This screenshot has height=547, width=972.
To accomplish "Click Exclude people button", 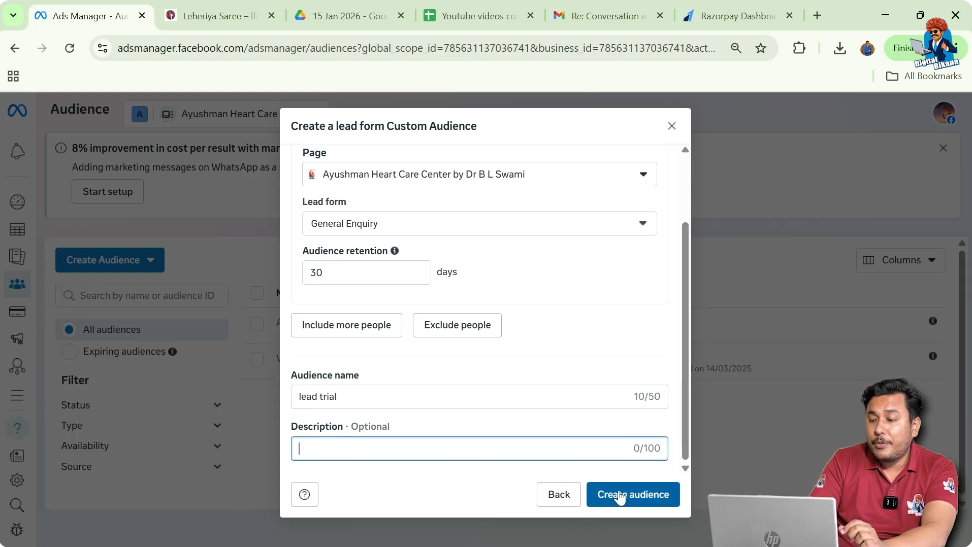I will [x=457, y=325].
